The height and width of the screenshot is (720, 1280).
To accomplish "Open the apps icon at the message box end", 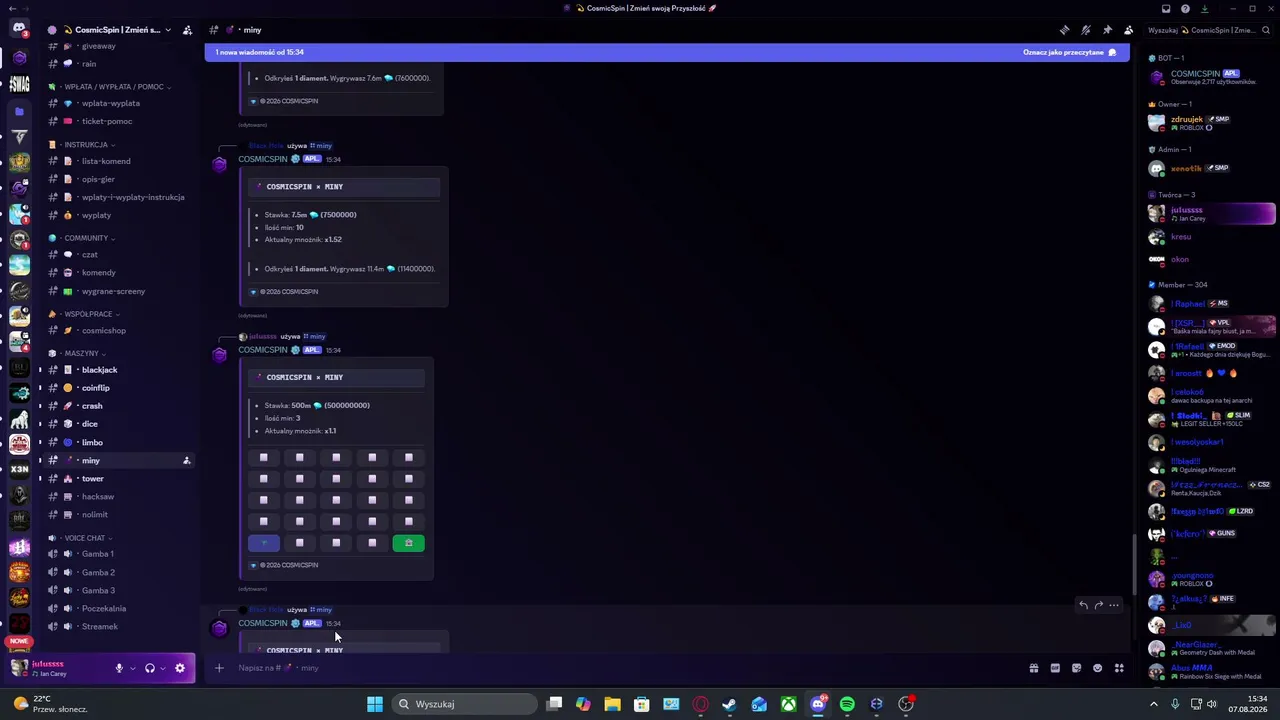I will click(1119, 668).
